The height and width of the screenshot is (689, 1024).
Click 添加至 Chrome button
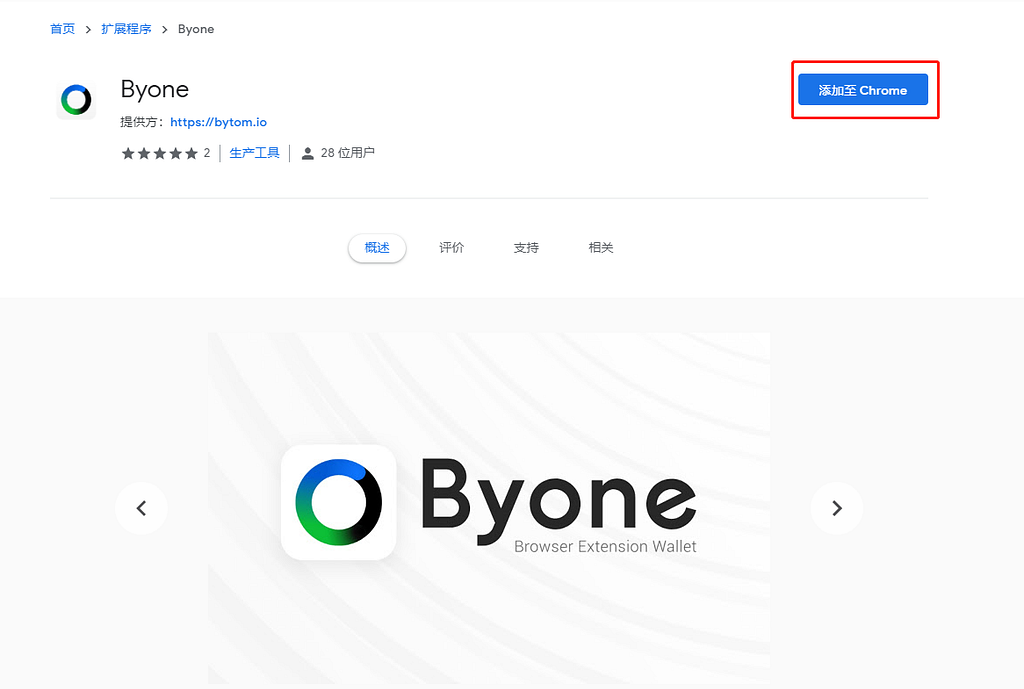coord(863,90)
